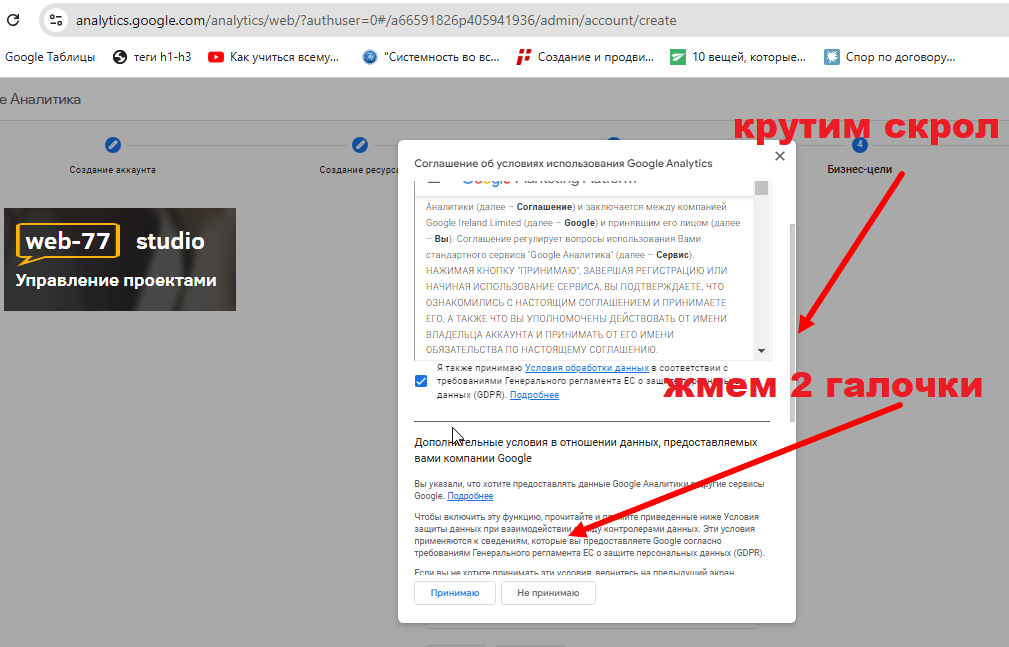This screenshot has width=1009, height=647.
Task: Open Подробнее link after GDPR text
Action: (534, 395)
